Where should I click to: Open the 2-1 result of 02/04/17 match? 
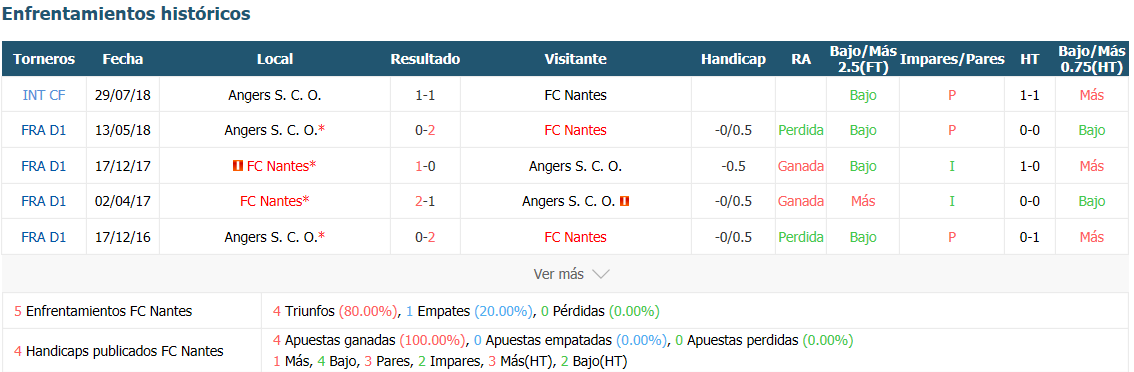[425, 201]
